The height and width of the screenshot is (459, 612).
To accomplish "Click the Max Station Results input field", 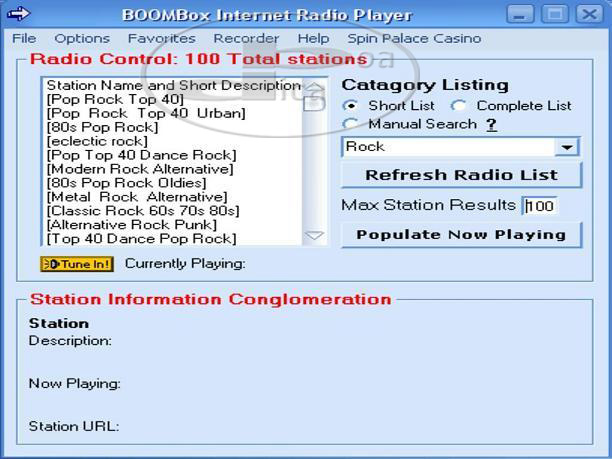I will coord(540,206).
